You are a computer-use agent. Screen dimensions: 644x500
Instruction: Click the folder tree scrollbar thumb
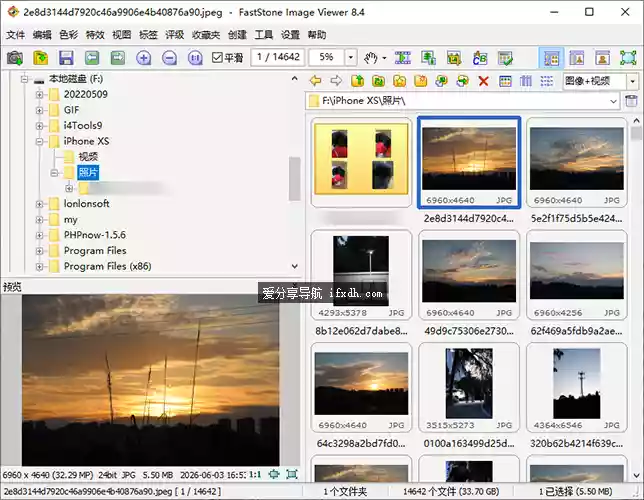[294, 179]
